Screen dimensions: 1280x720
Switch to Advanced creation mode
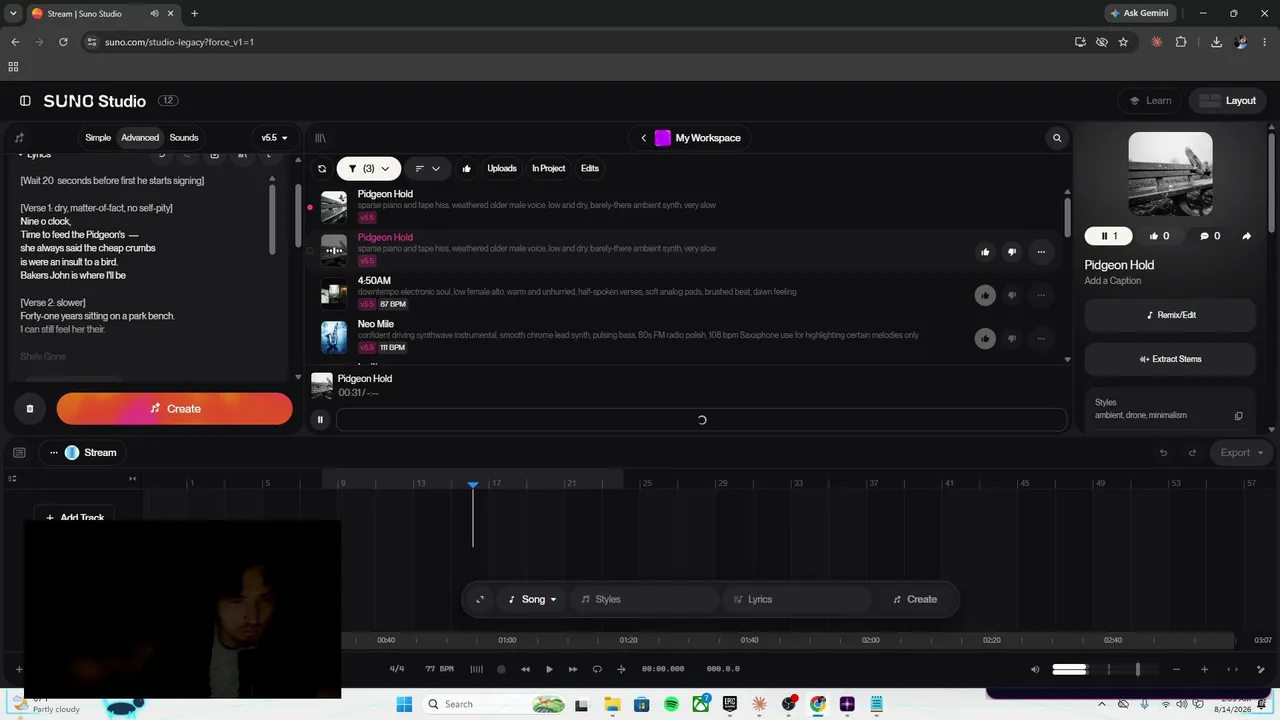(140, 138)
